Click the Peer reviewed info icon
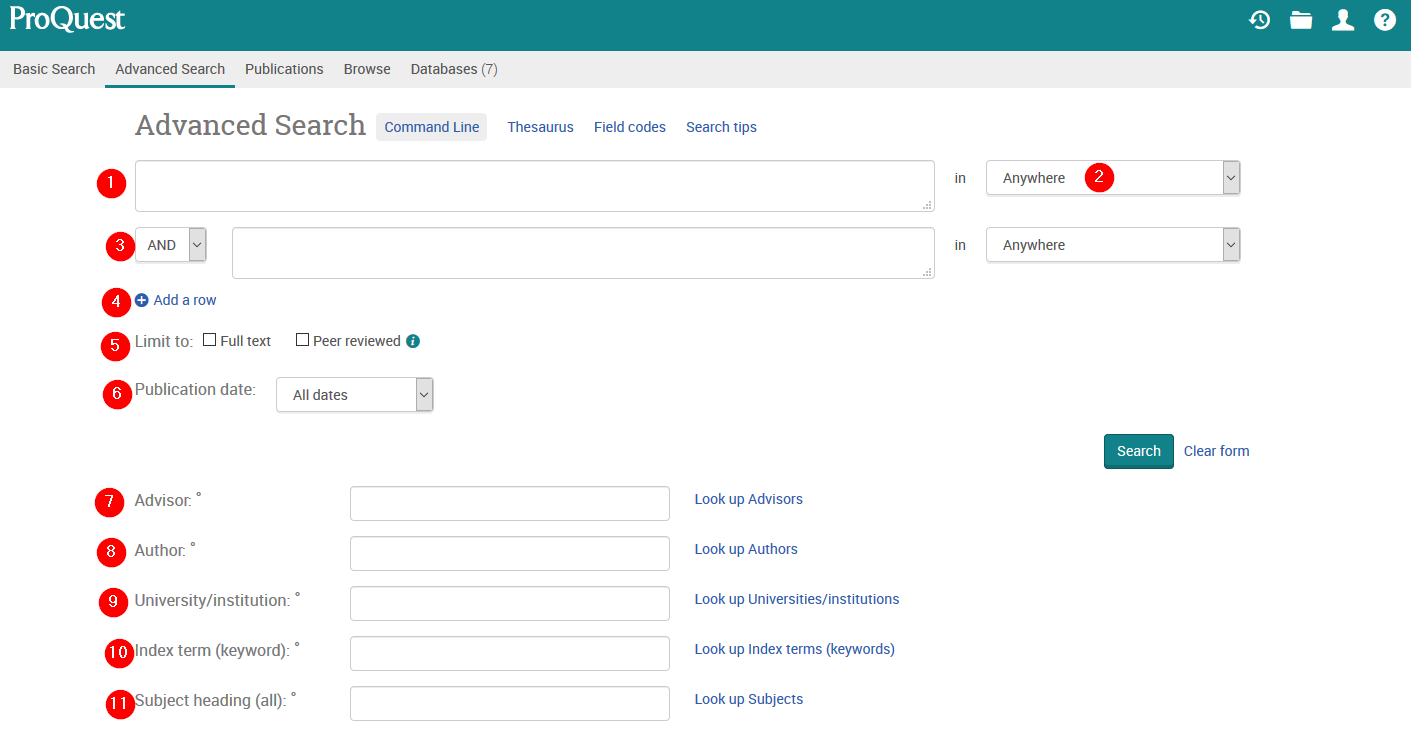The height and width of the screenshot is (740, 1411). (413, 341)
